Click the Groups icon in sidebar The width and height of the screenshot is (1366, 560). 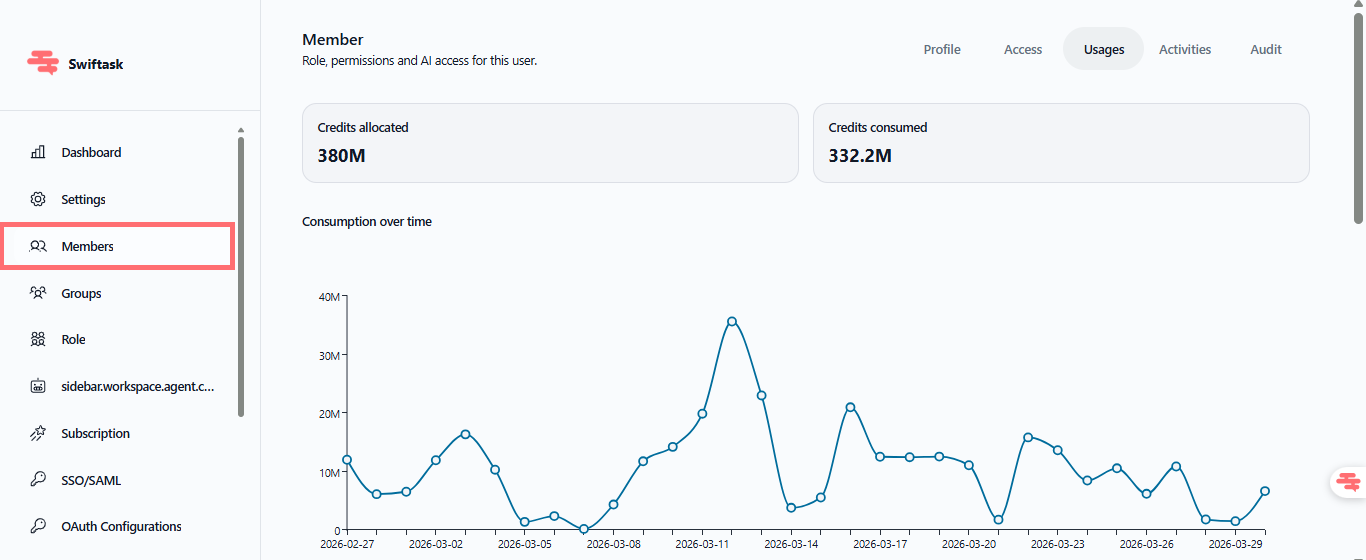point(38,293)
